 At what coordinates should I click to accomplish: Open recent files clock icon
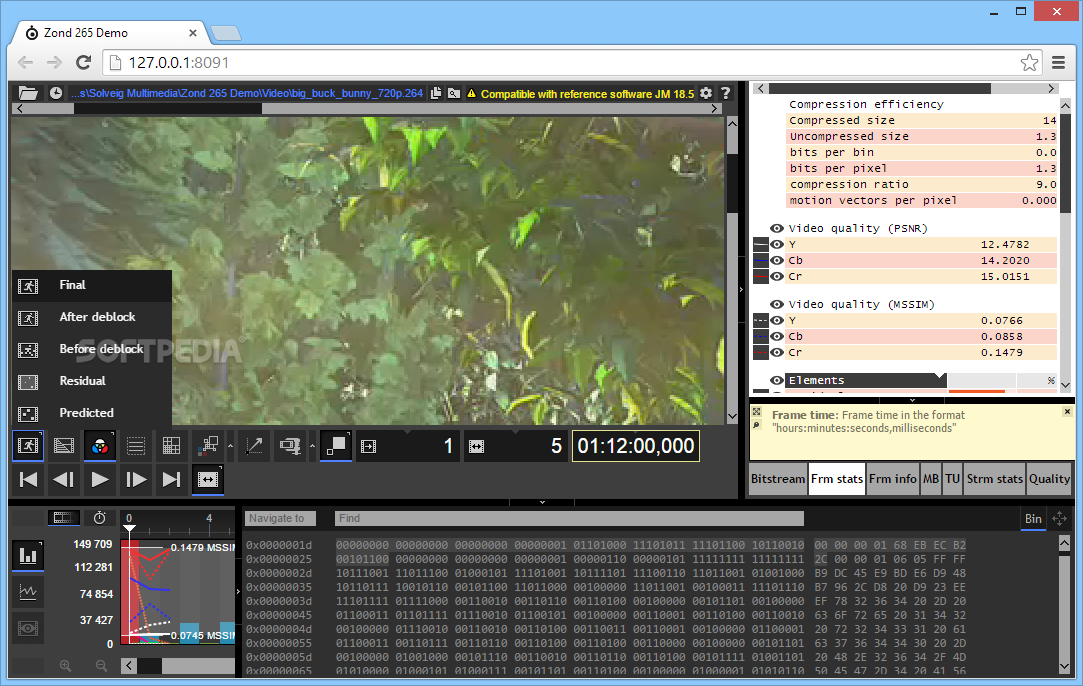56,93
